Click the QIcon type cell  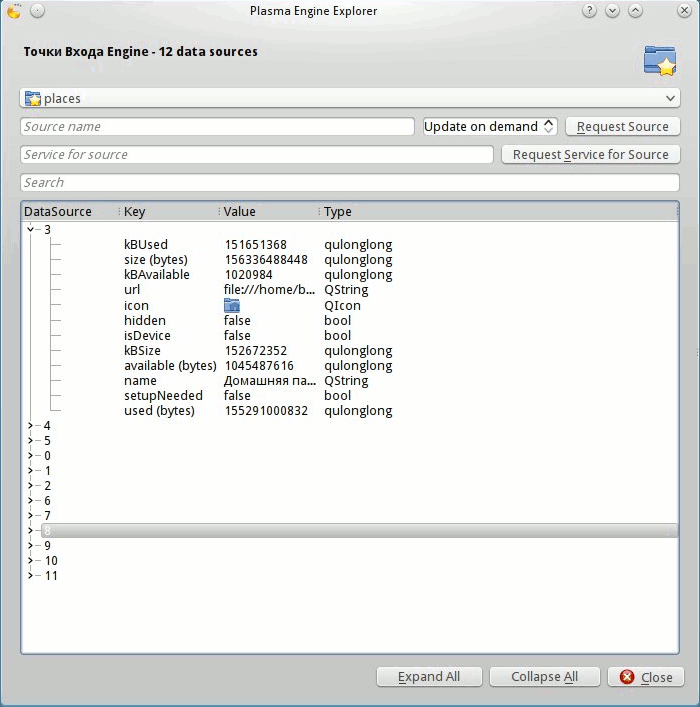click(342, 306)
